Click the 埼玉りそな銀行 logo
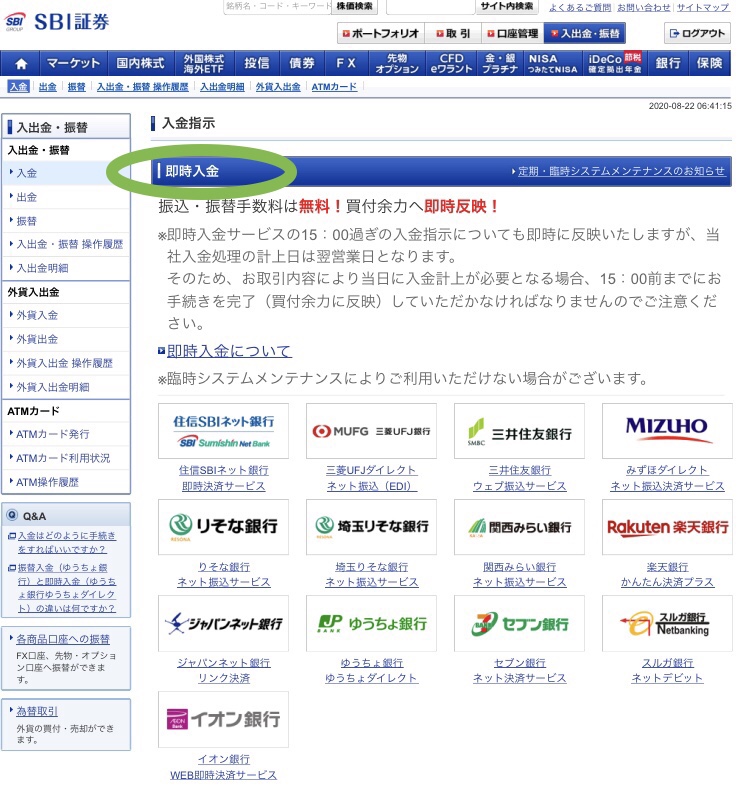 click(x=371, y=527)
